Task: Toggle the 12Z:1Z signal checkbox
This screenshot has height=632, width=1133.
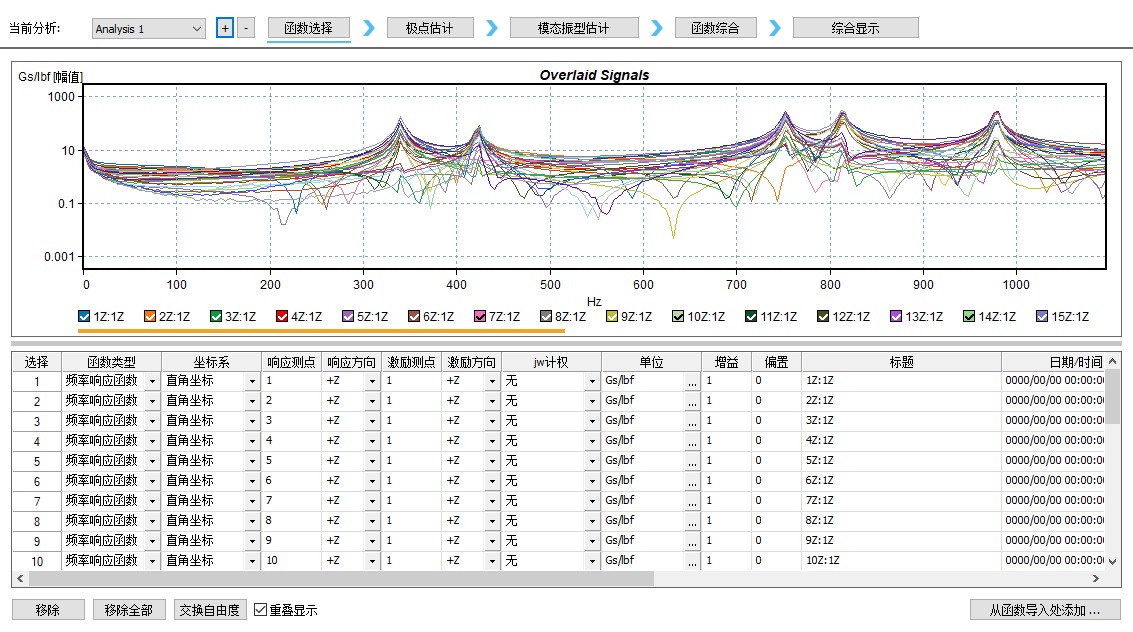Action: [823, 316]
